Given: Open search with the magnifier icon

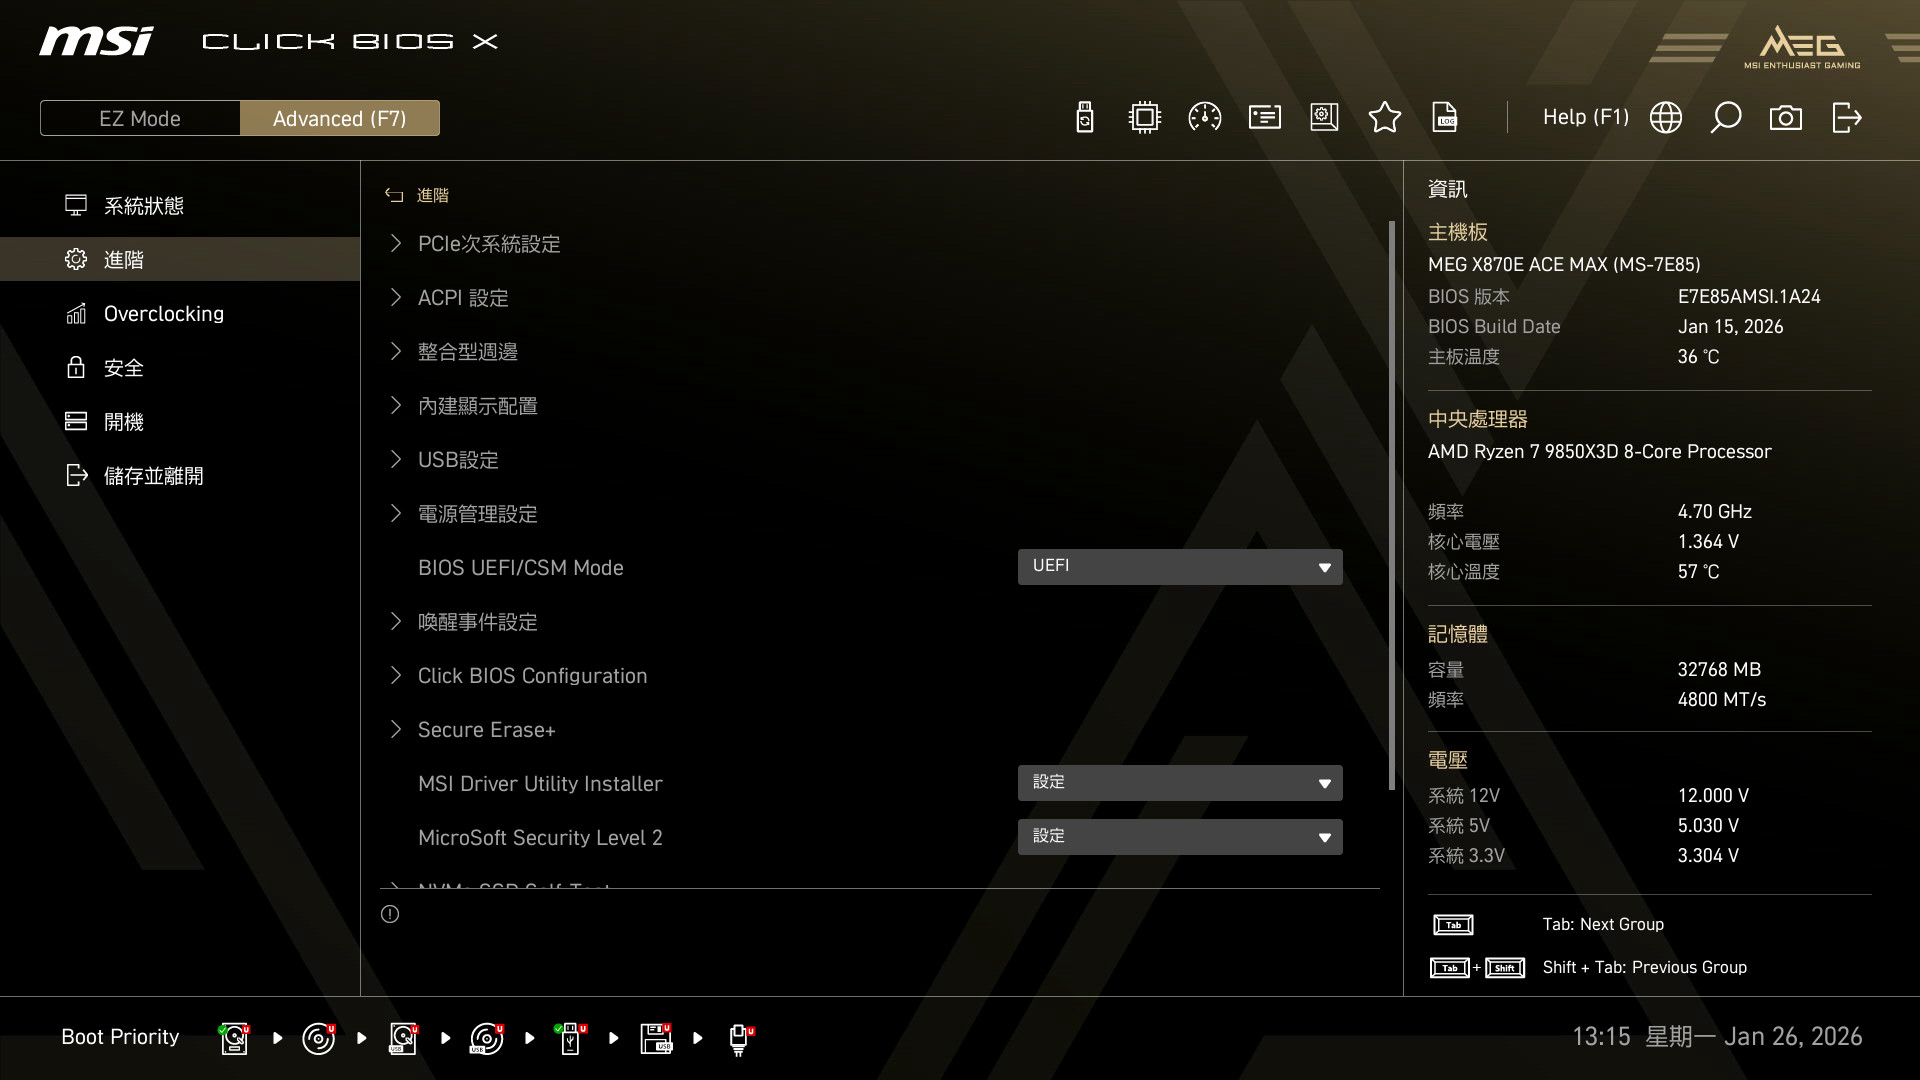Looking at the screenshot, I should [x=1725, y=118].
